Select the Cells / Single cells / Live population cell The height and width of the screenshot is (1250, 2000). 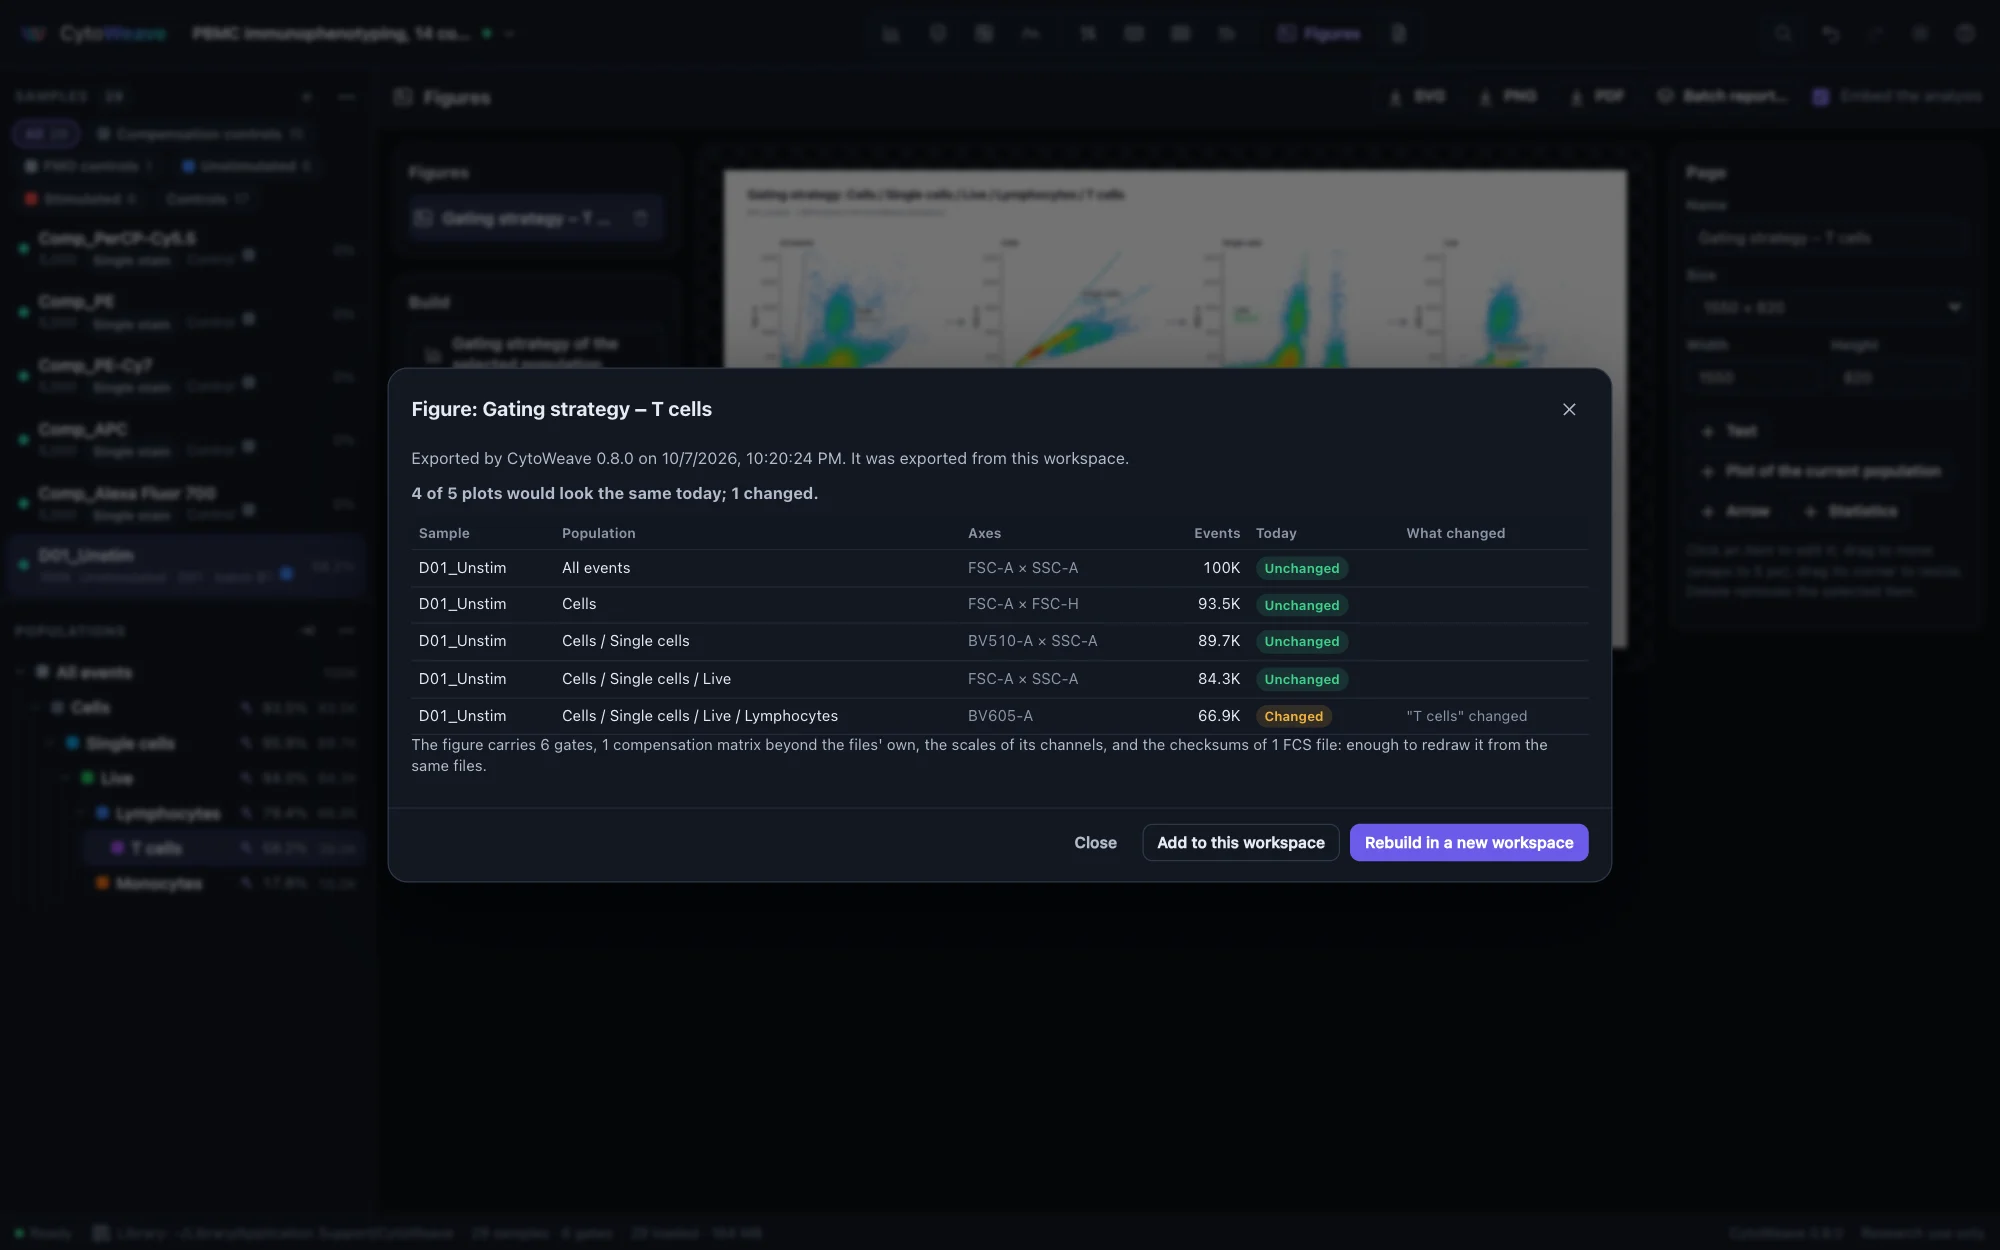tap(646, 679)
